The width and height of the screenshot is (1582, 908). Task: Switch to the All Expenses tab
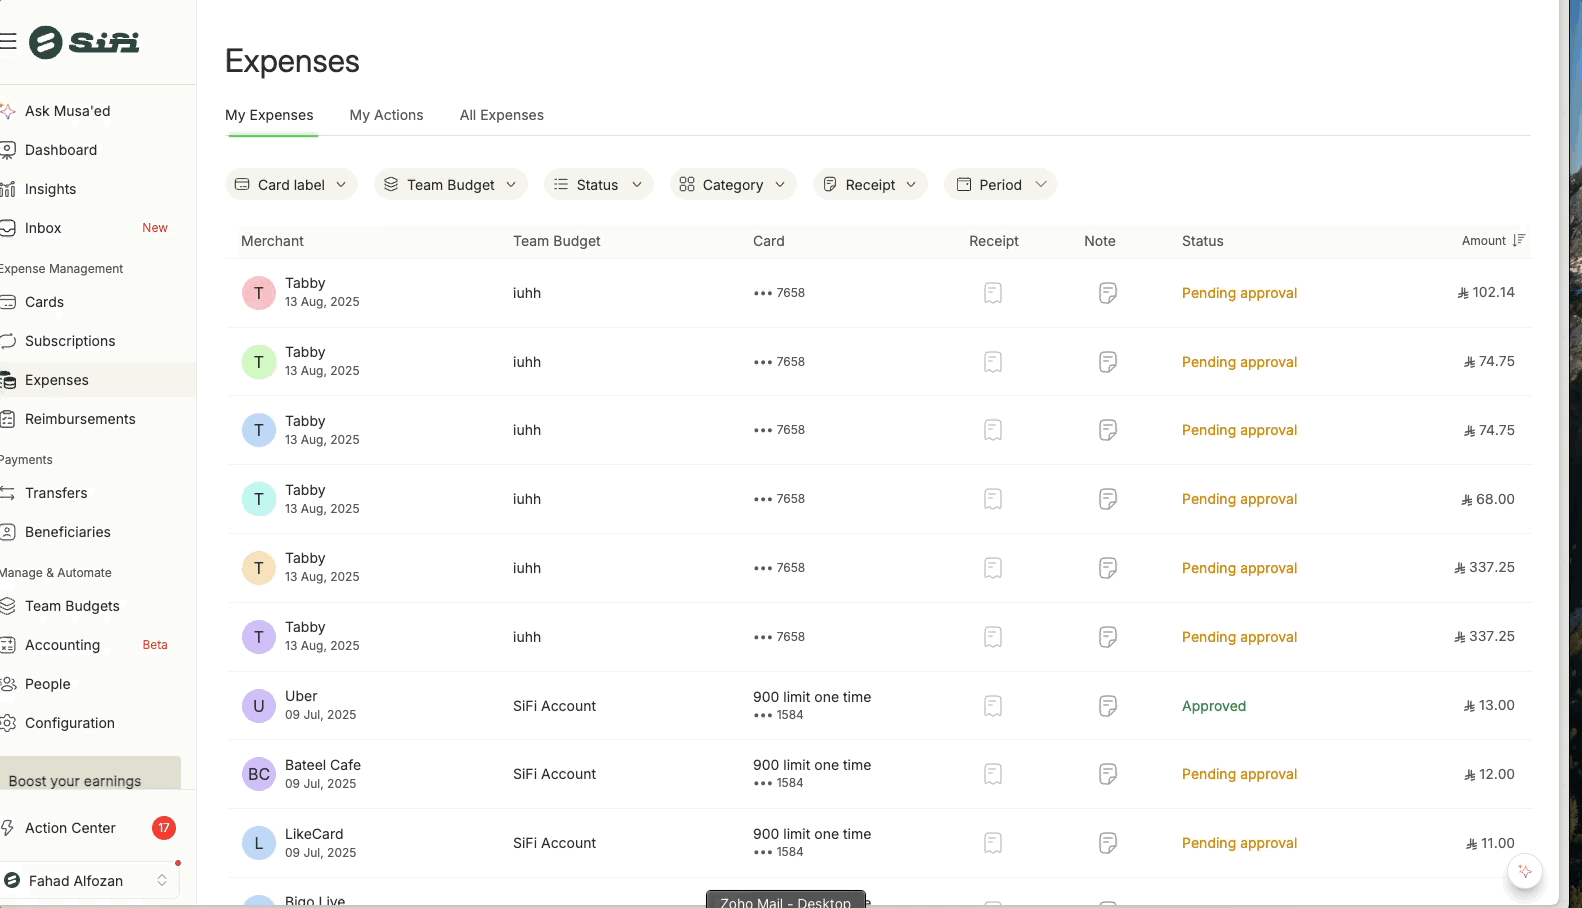[501, 115]
